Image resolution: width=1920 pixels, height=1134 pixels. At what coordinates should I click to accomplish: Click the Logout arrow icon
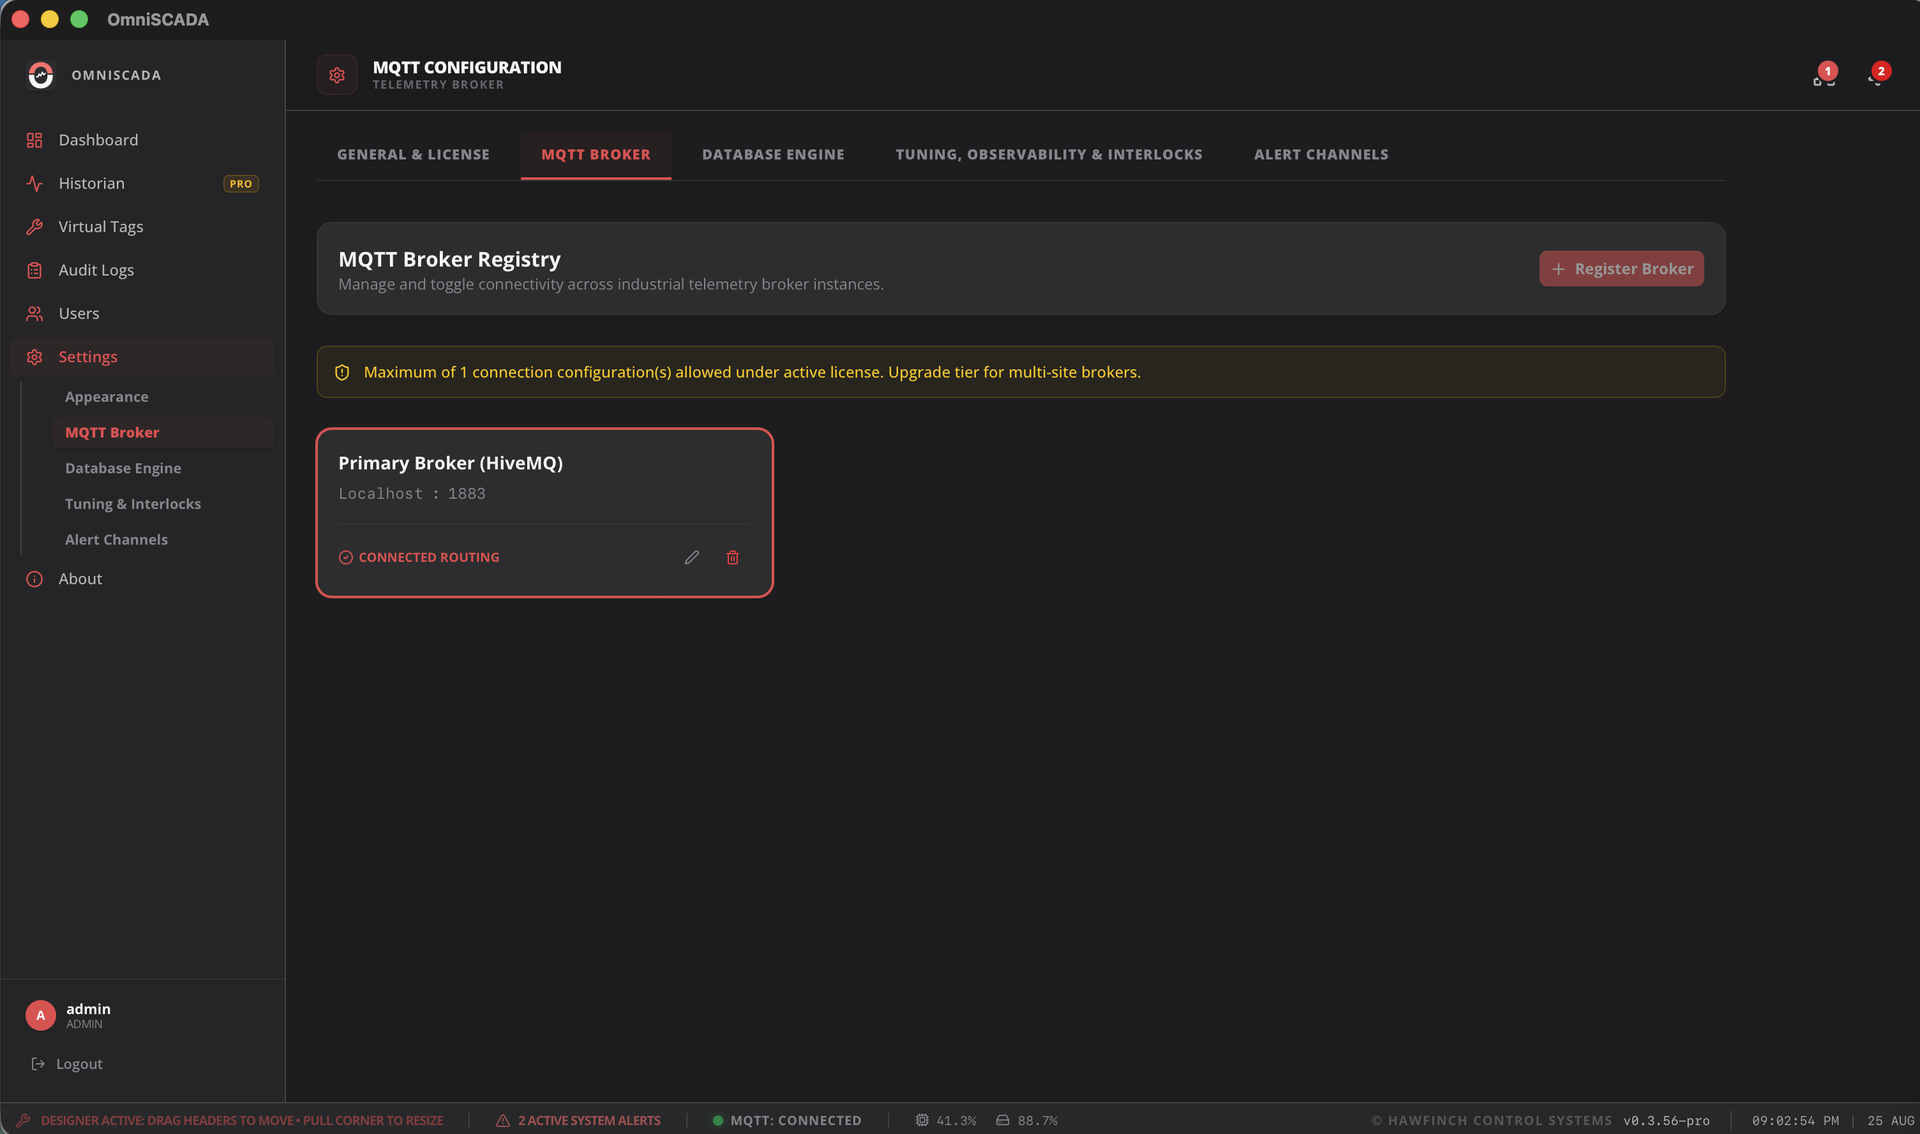pyautogui.click(x=38, y=1064)
